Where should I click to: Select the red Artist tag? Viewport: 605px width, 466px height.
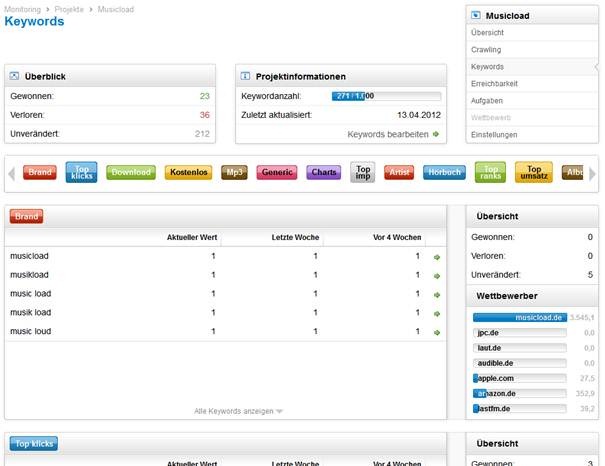(399, 172)
